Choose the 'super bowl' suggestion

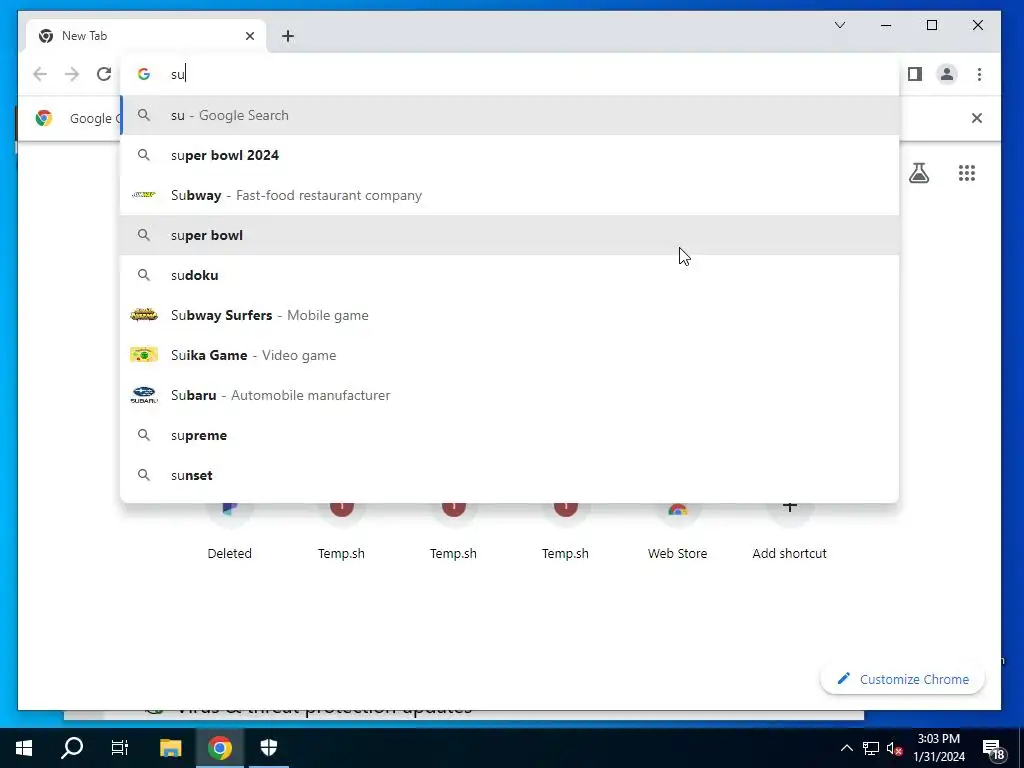510,235
